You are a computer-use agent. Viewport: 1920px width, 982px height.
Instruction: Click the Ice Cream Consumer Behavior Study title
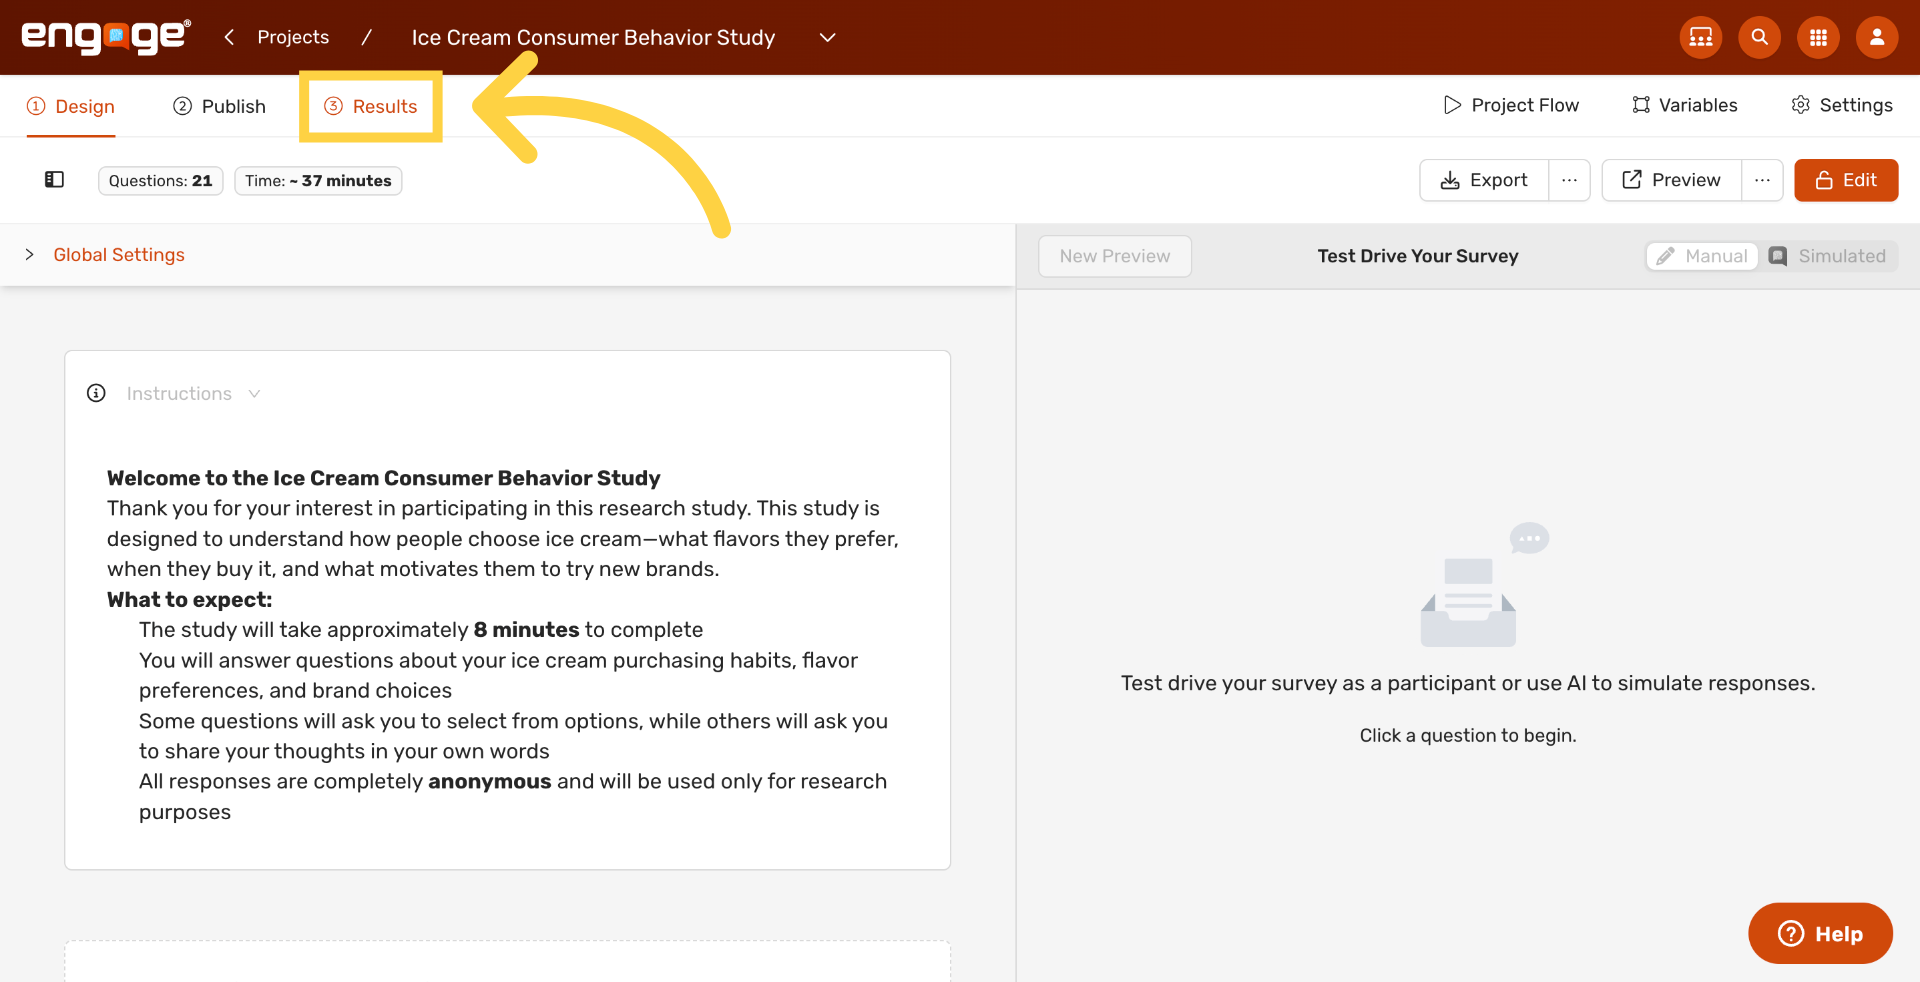point(593,37)
